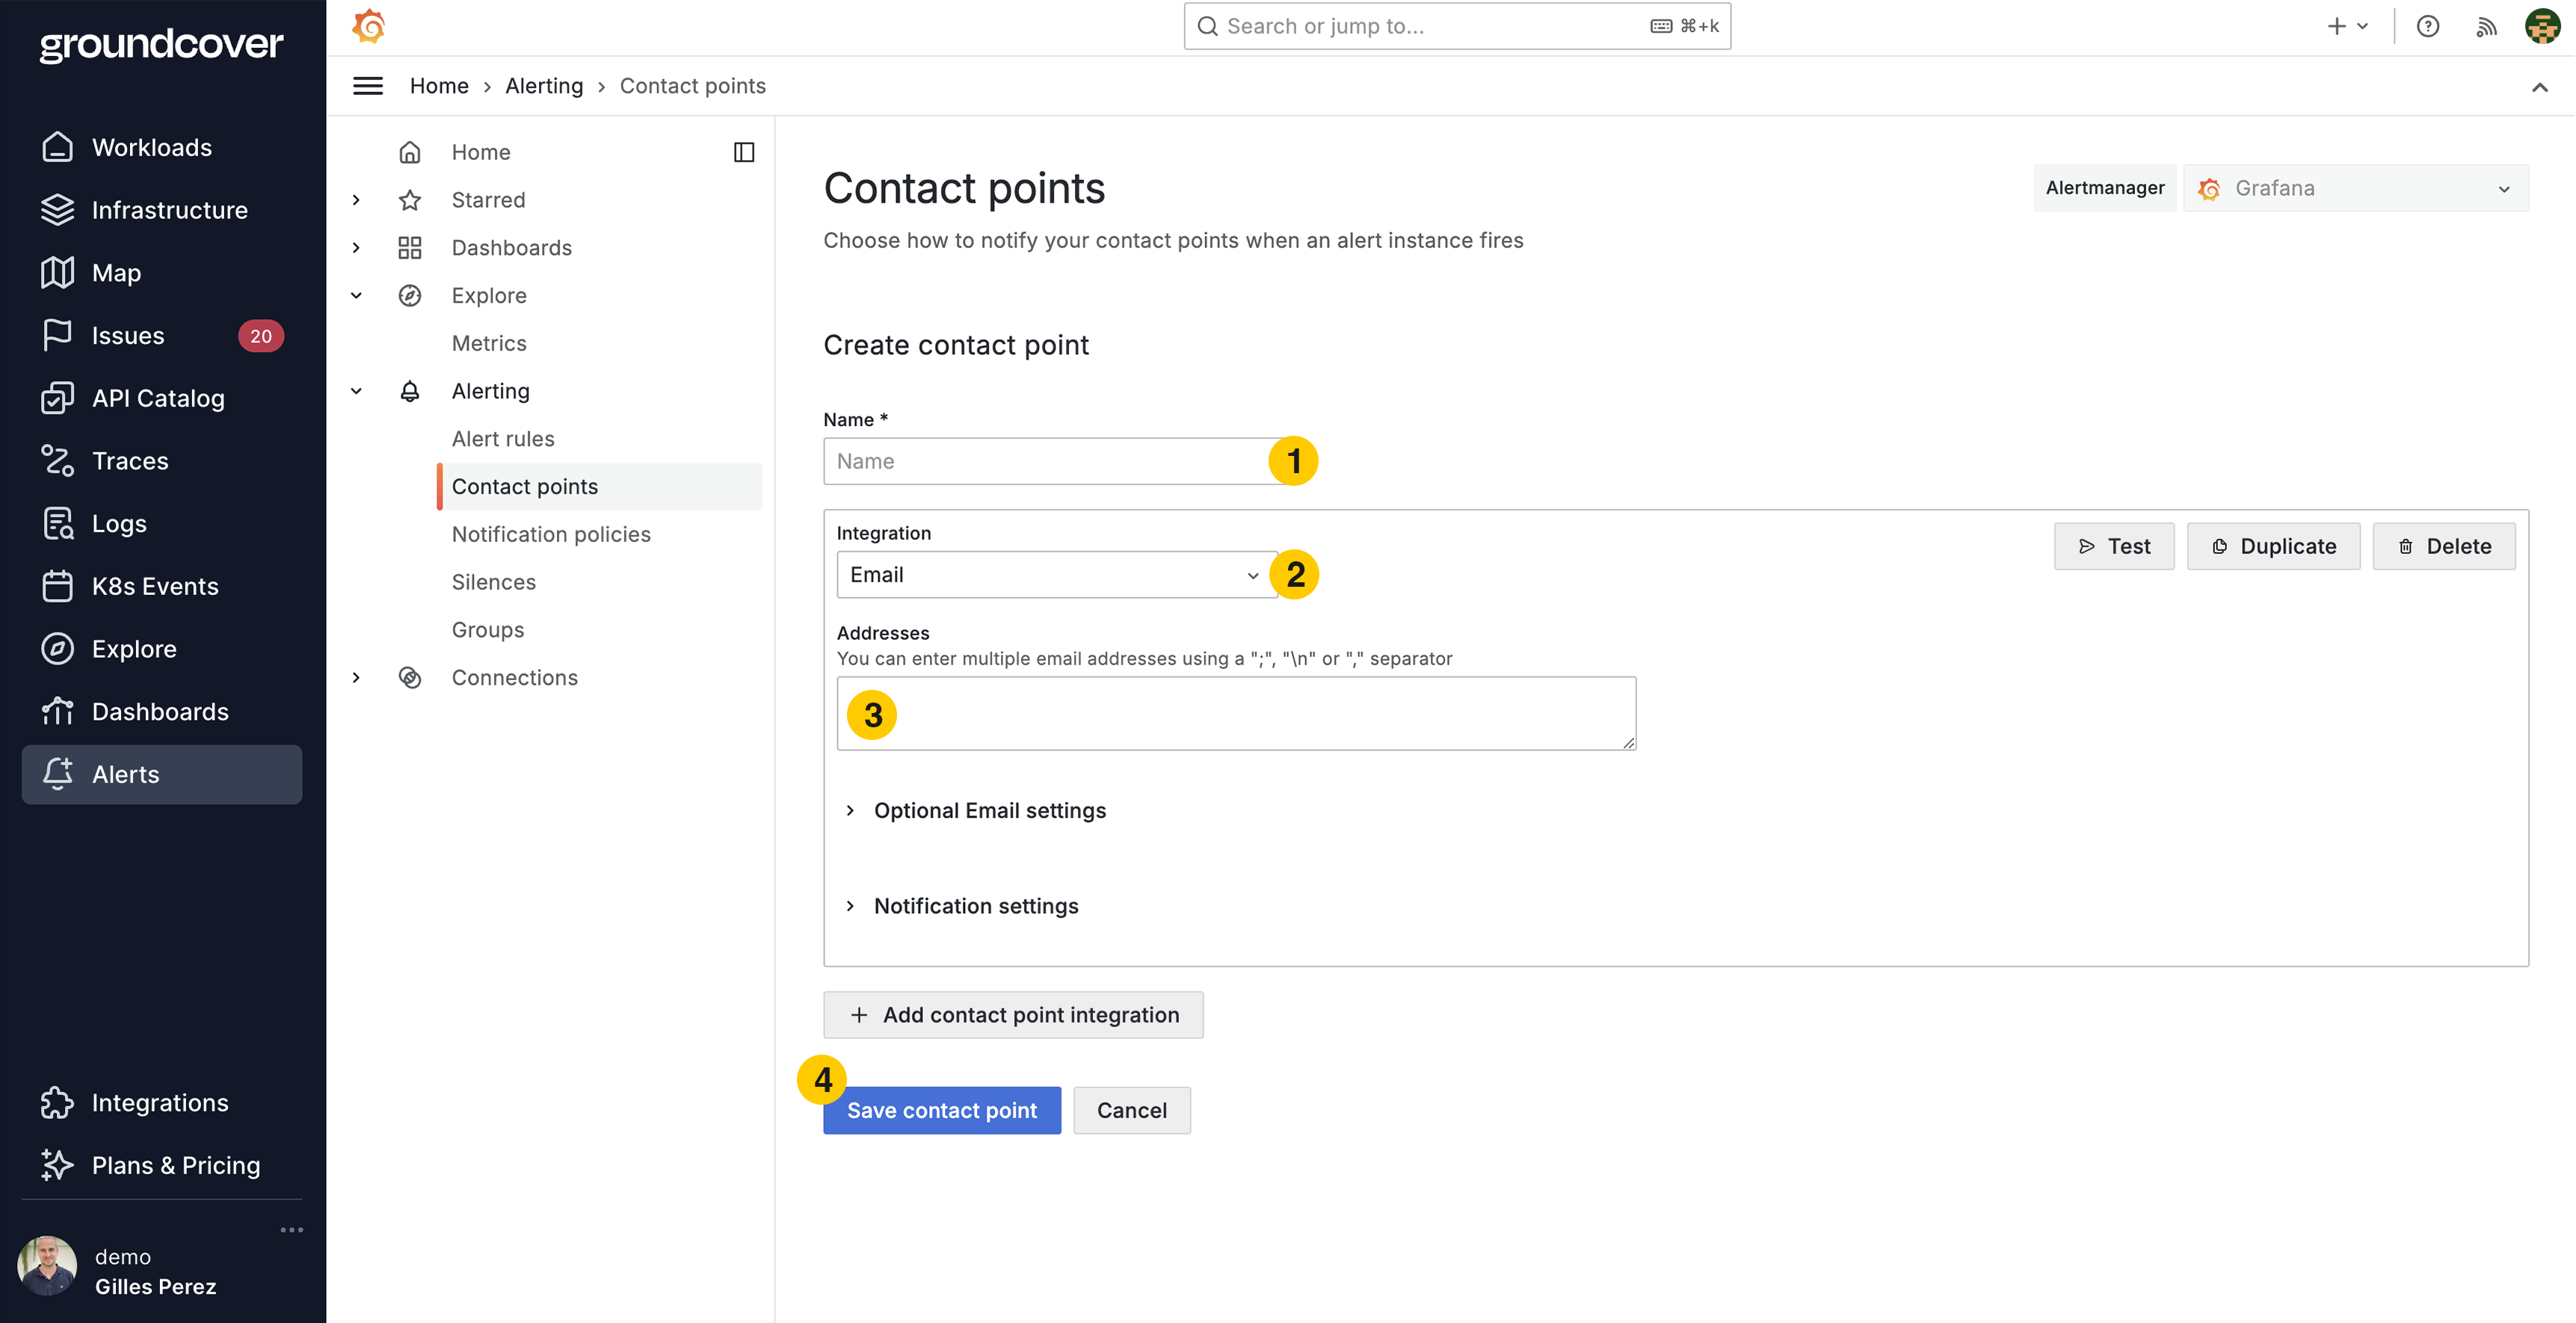Open the Integration Email dropdown
The image size is (2576, 1323).
pyautogui.click(x=1056, y=575)
